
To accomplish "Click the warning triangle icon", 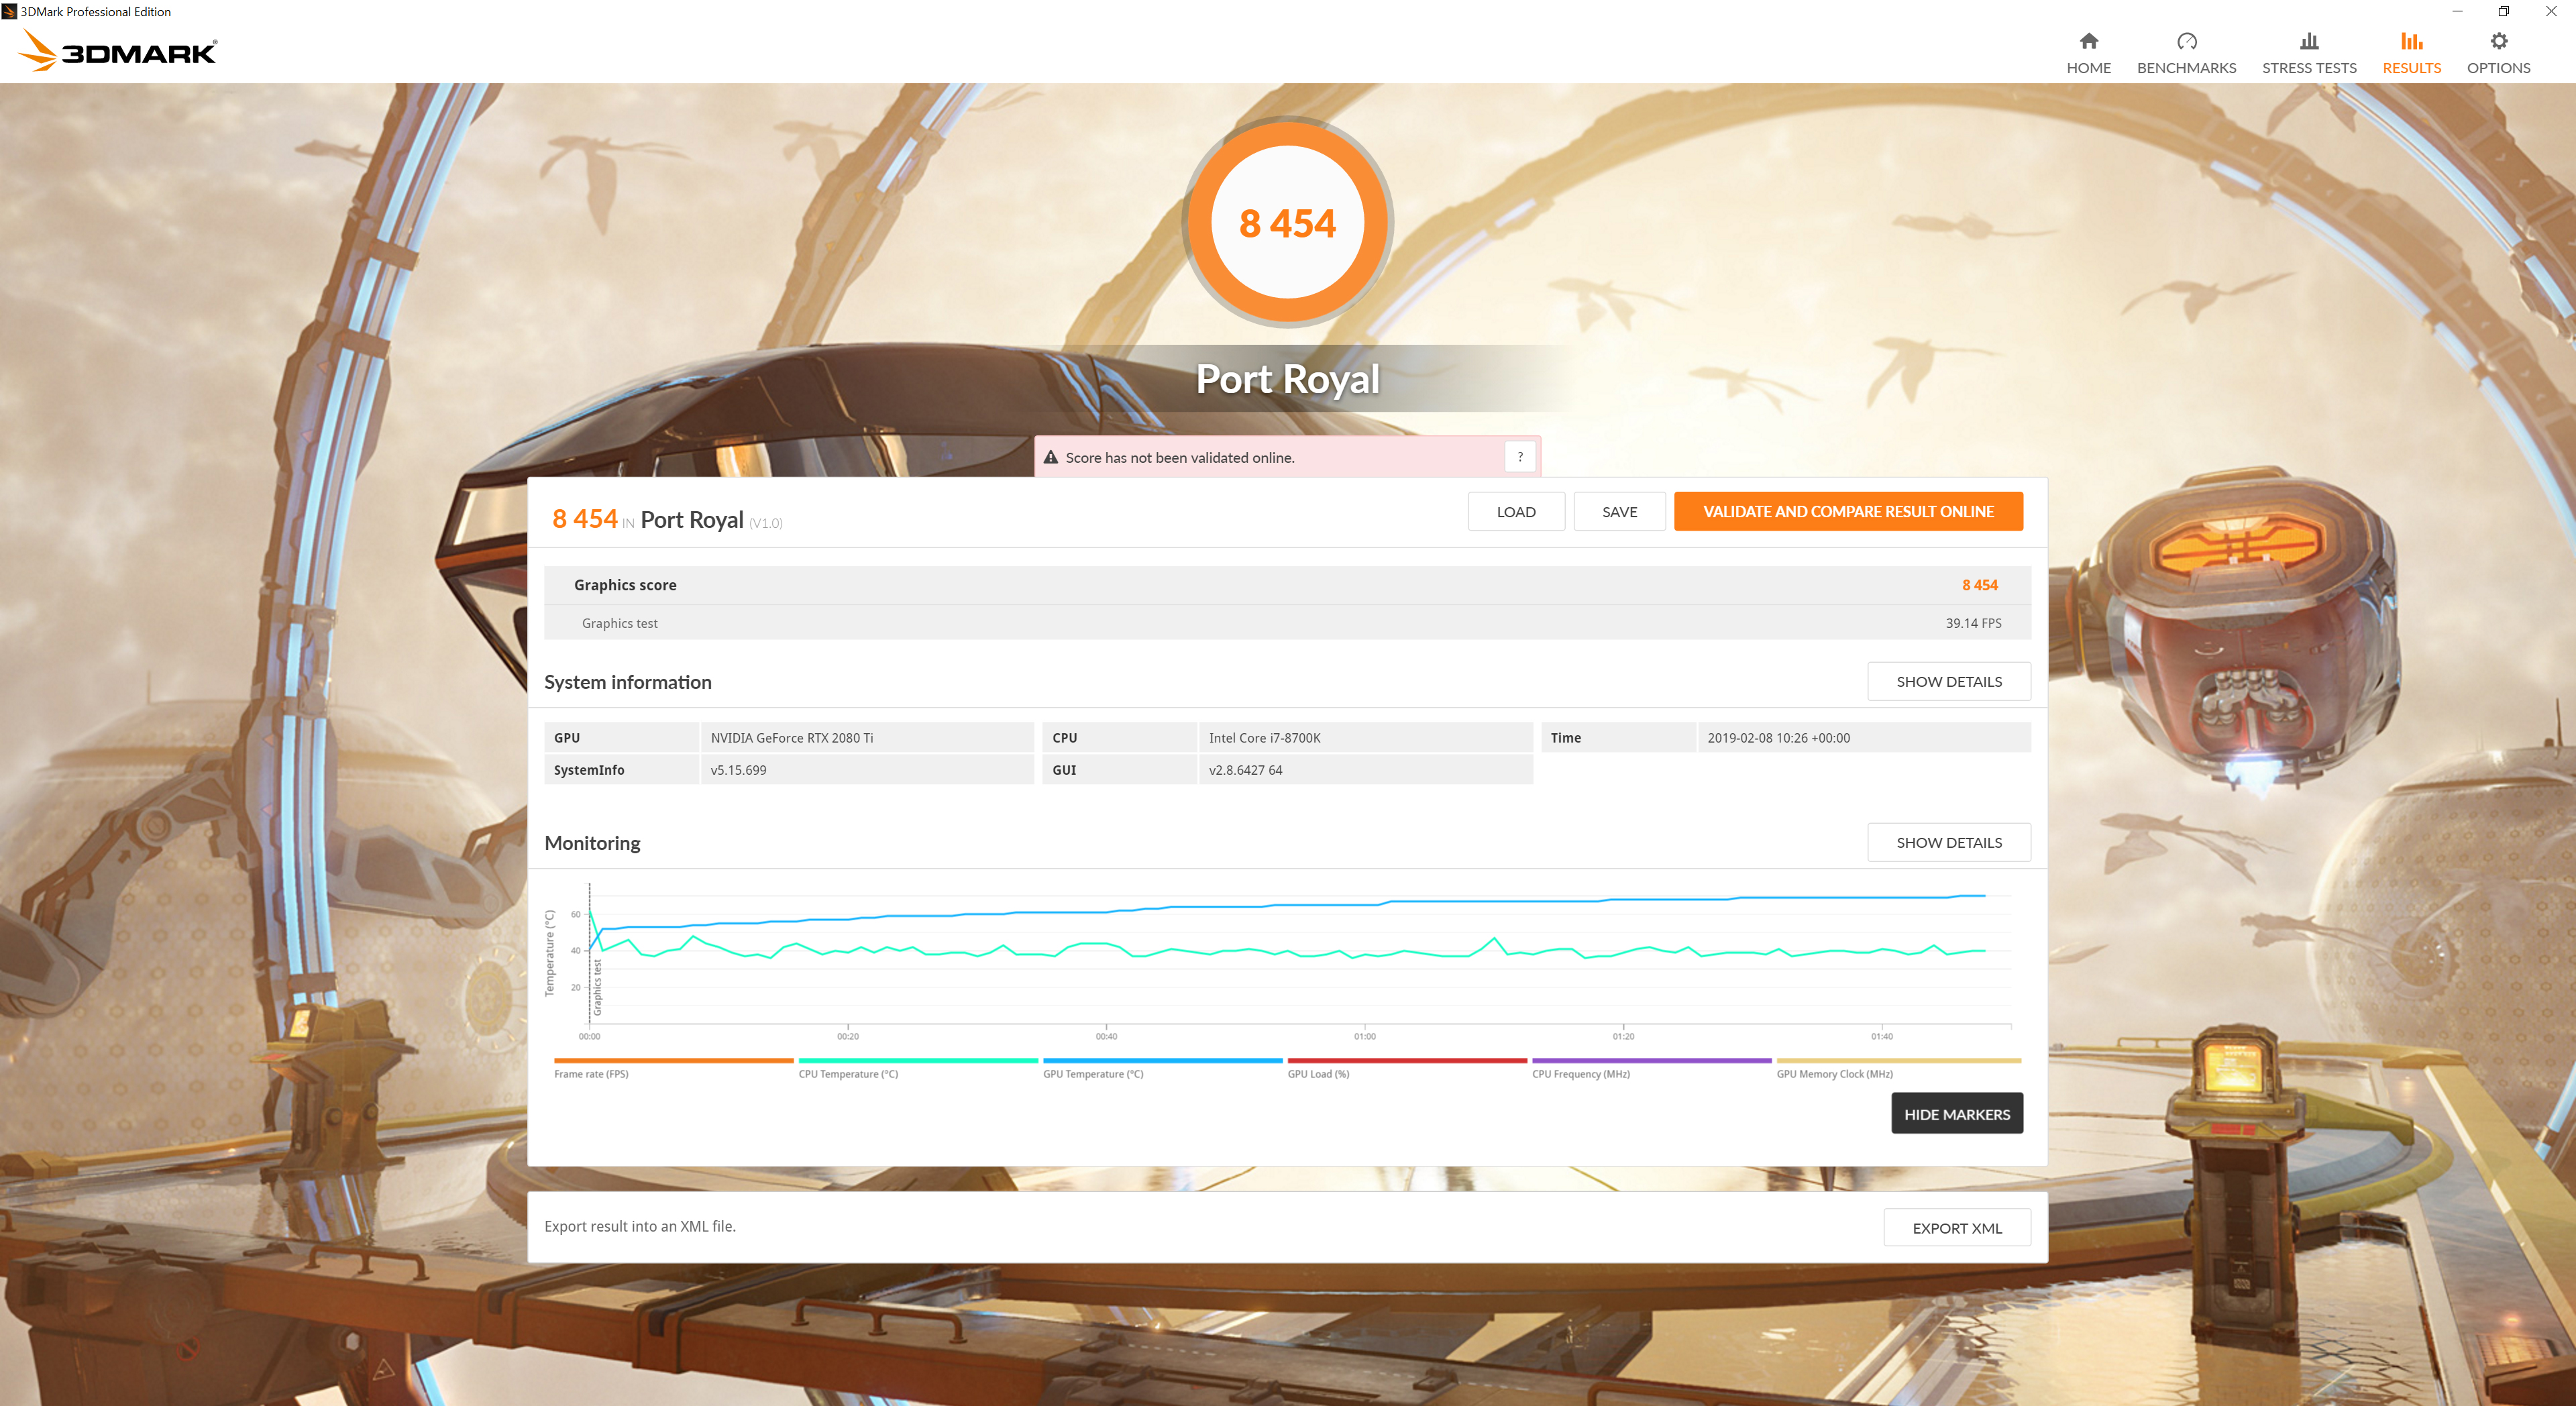I will (1050, 457).
